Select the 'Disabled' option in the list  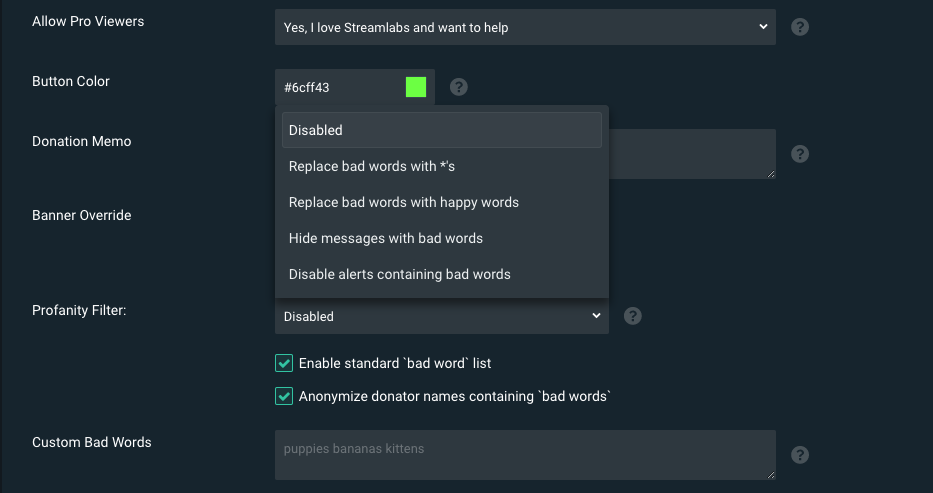(442, 130)
